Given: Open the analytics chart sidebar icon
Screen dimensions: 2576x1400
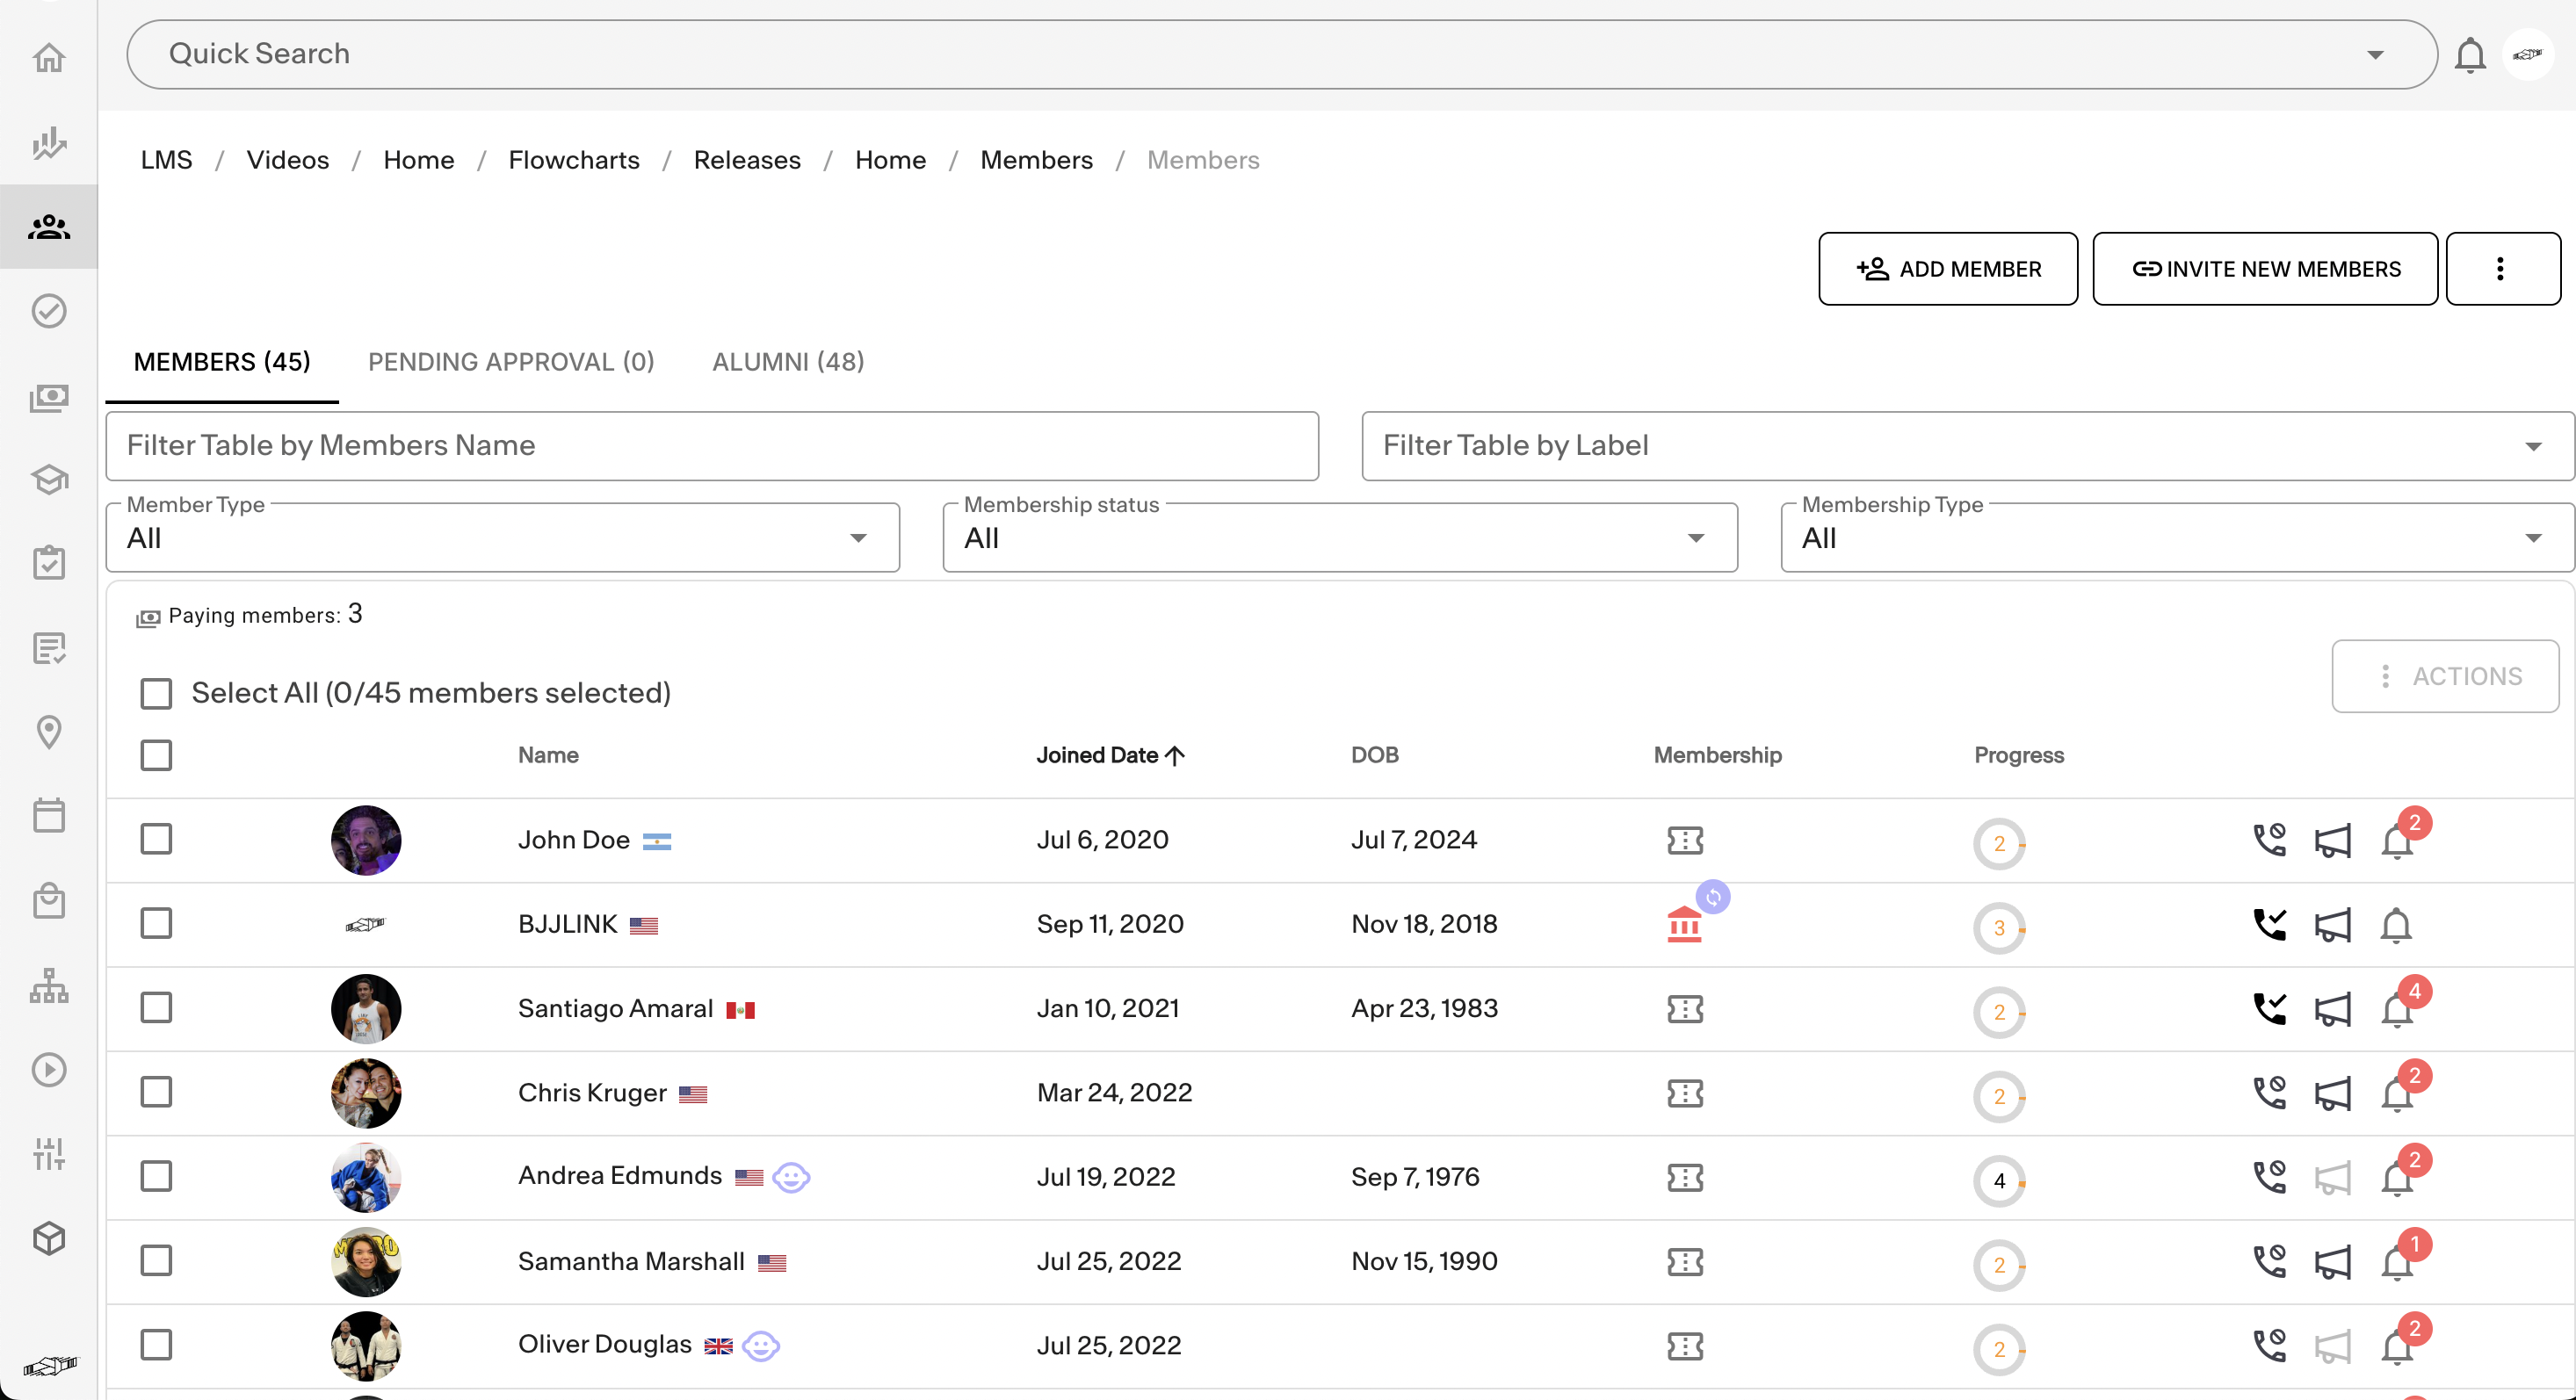Looking at the screenshot, I should [x=48, y=142].
